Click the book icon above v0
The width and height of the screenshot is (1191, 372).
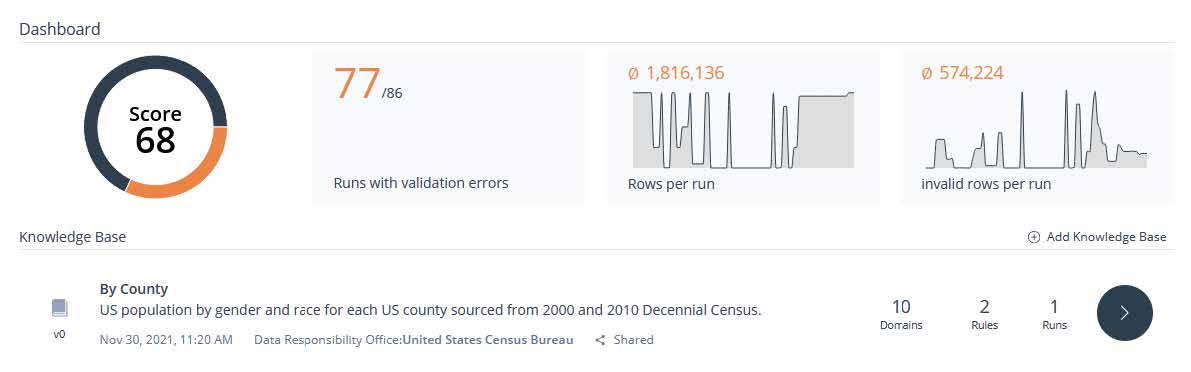[60, 308]
